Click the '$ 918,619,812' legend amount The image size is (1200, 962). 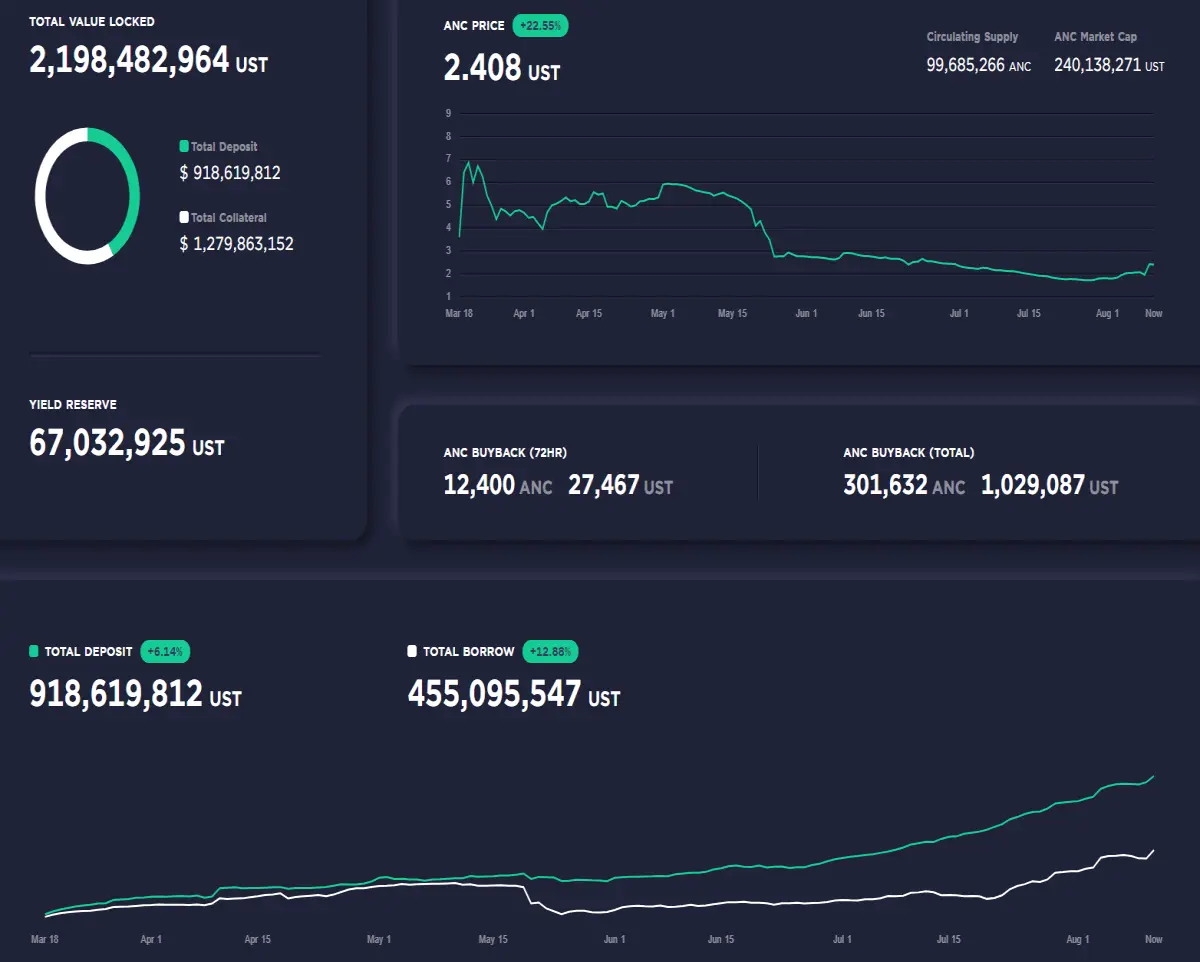[x=230, y=173]
